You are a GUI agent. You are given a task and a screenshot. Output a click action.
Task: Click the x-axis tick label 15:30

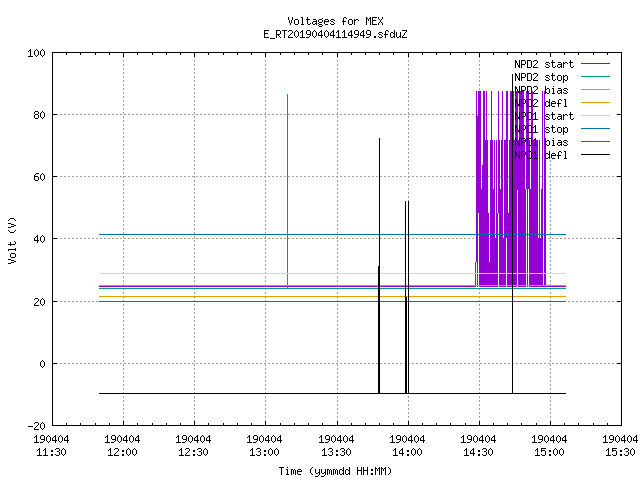tap(620, 452)
